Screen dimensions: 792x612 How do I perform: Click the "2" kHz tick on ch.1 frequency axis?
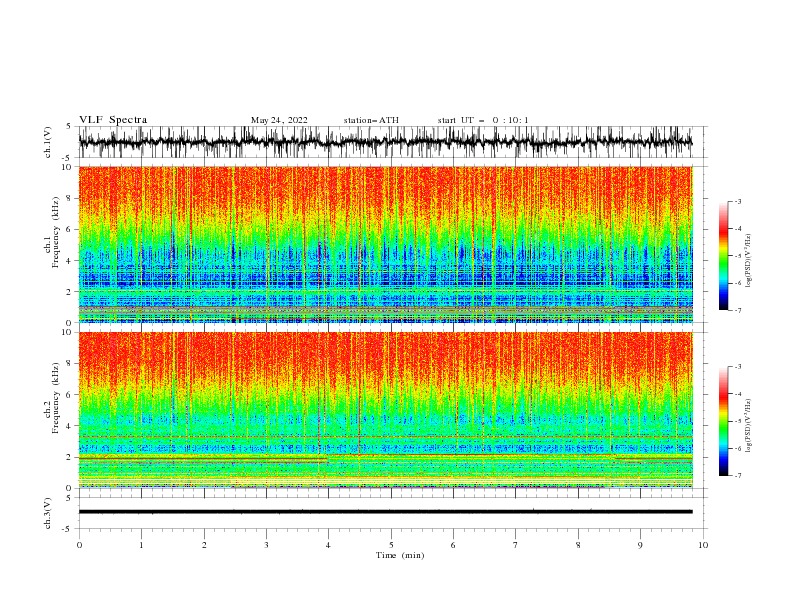pyautogui.click(x=70, y=292)
